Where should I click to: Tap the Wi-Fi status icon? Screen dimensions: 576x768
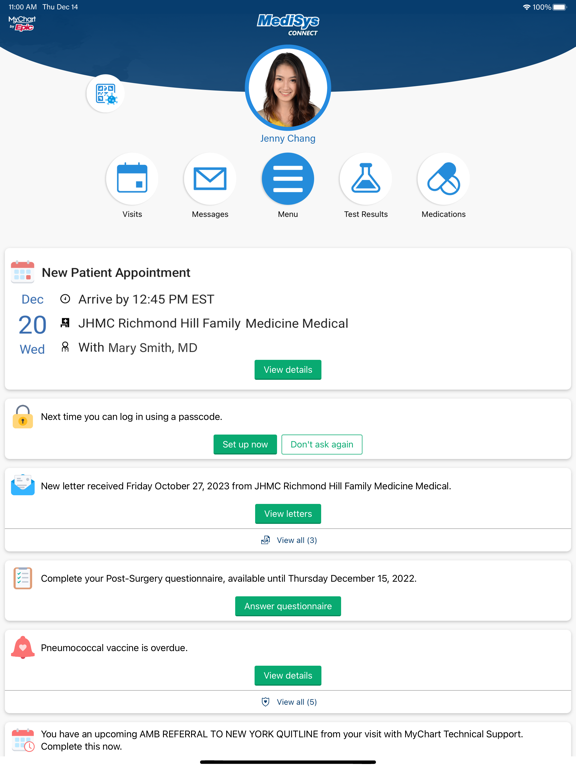[527, 7]
